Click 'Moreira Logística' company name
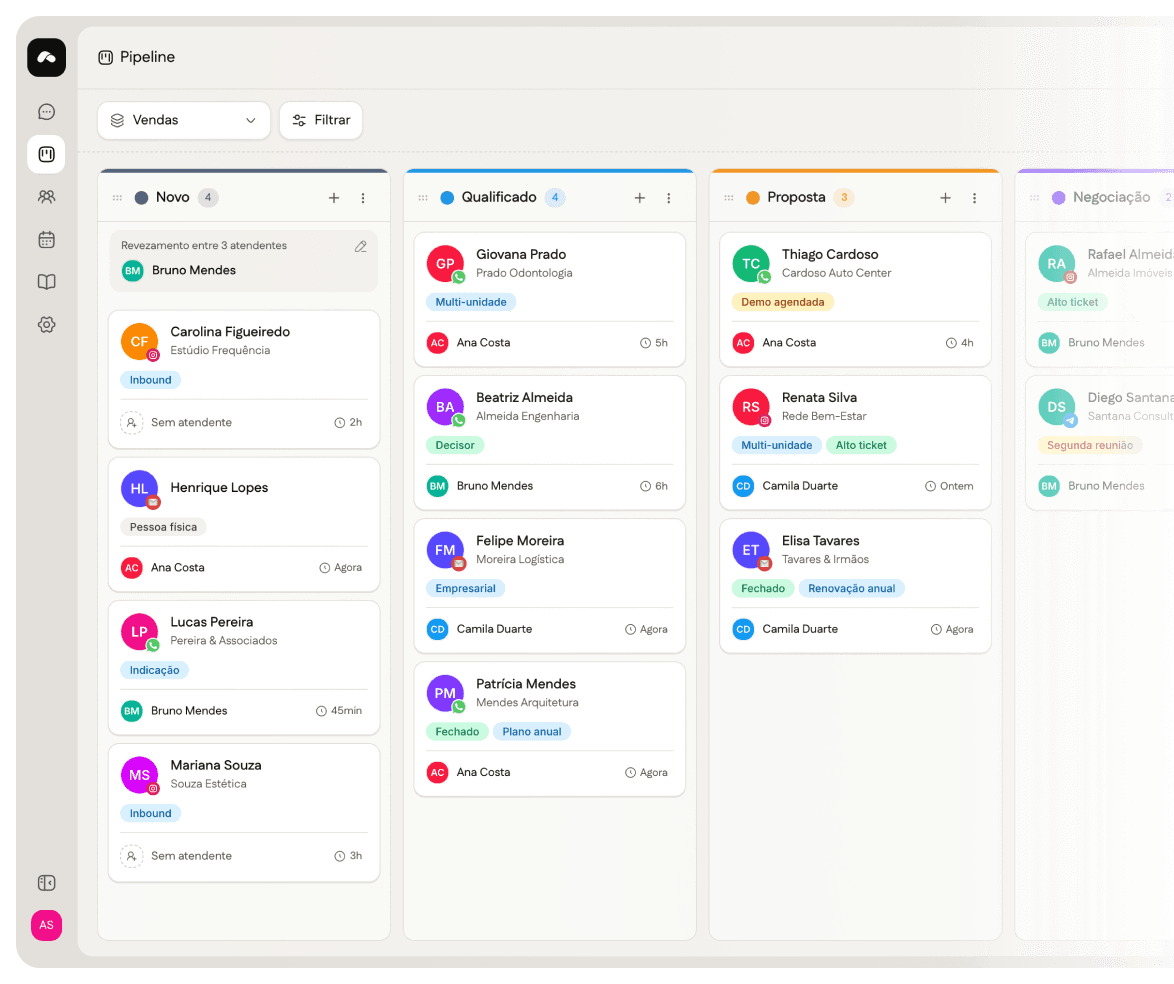The height and width of the screenshot is (984, 1174). click(x=520, y=559)
